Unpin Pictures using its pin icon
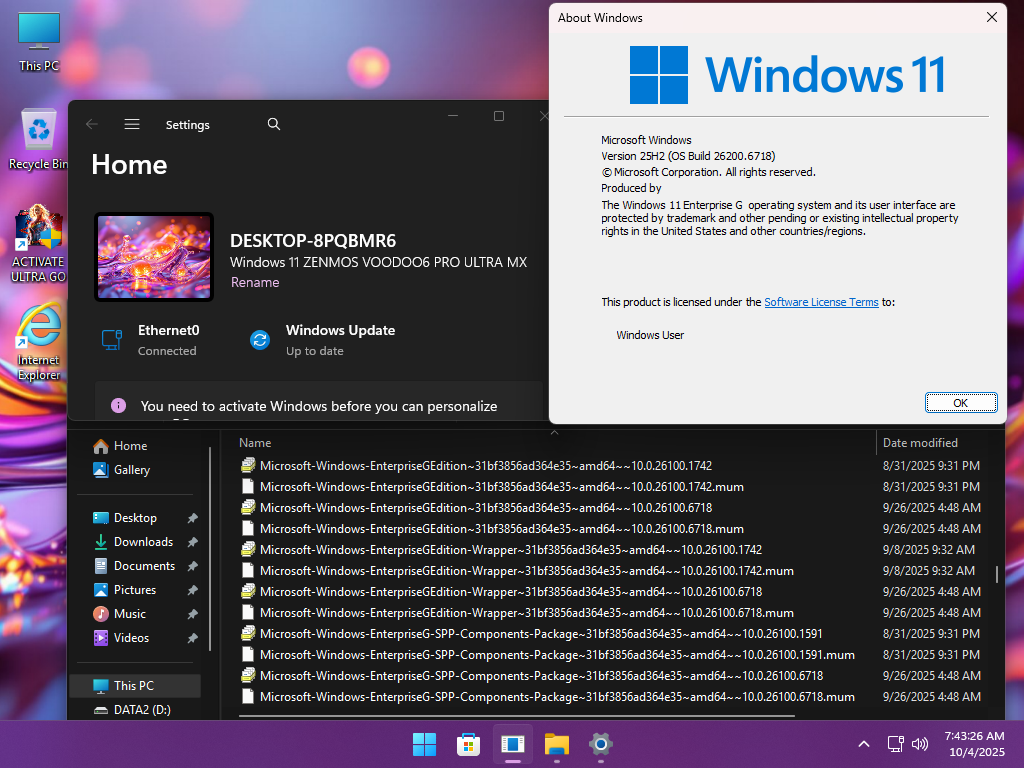Viewport: 1024px width, 768px height. [x=192, y=590]
